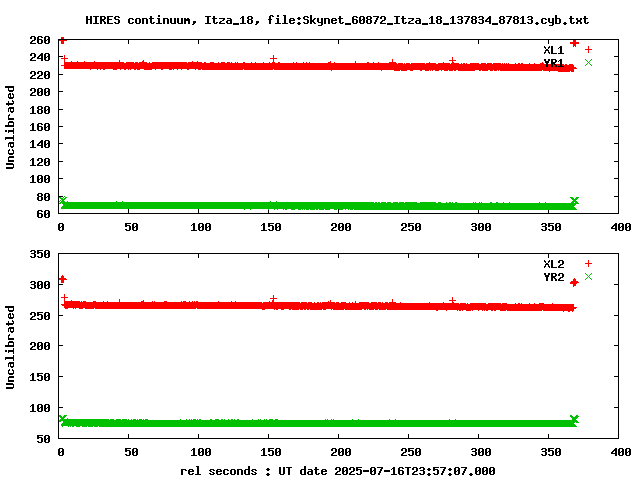This screenshot has height=480, width=640.
Task: Click the 150 tick on the bottom plot's y-axis
Action: tap(40, 377)
